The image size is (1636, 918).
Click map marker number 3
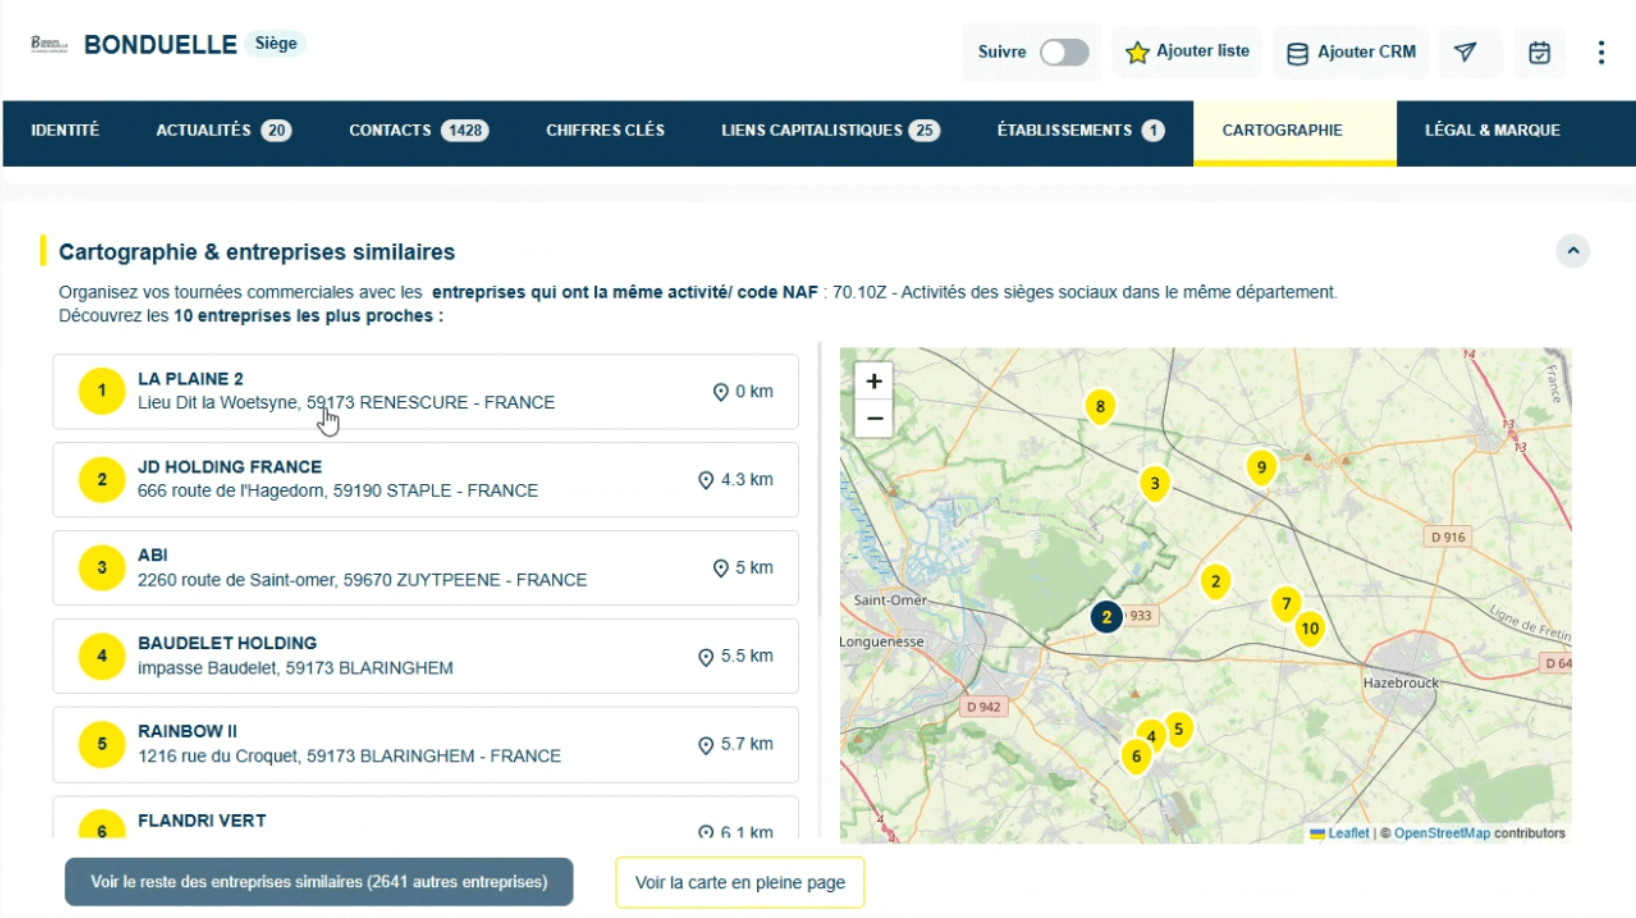(x=1154, y=484)
